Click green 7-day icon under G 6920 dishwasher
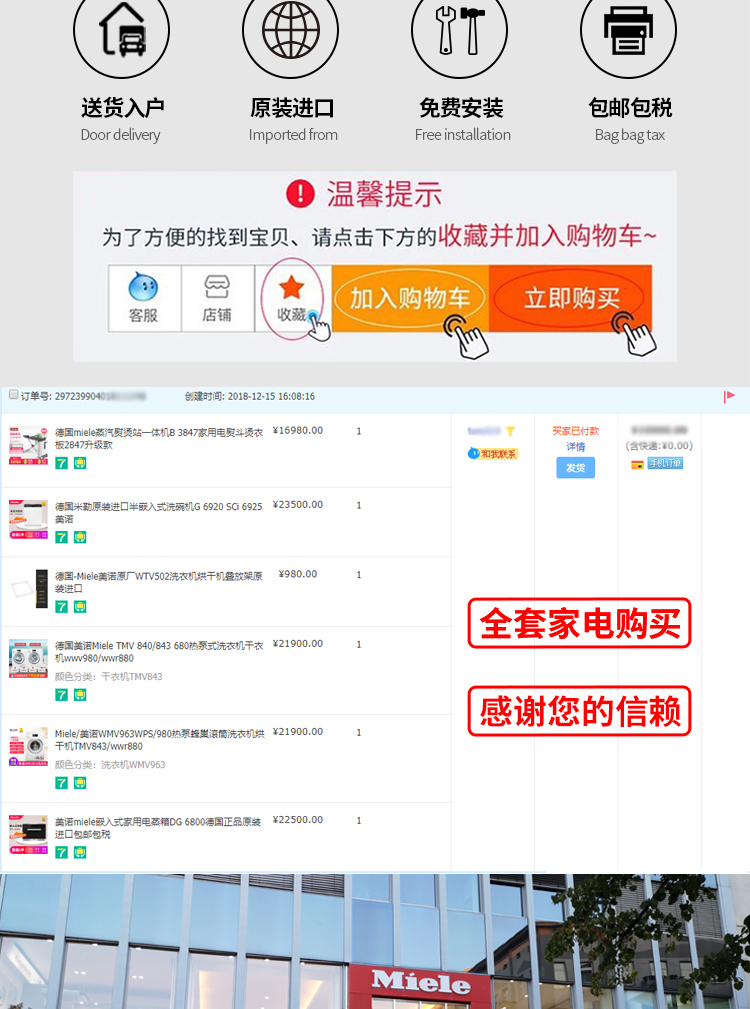 pyautogui.click(x=62, y=537)
